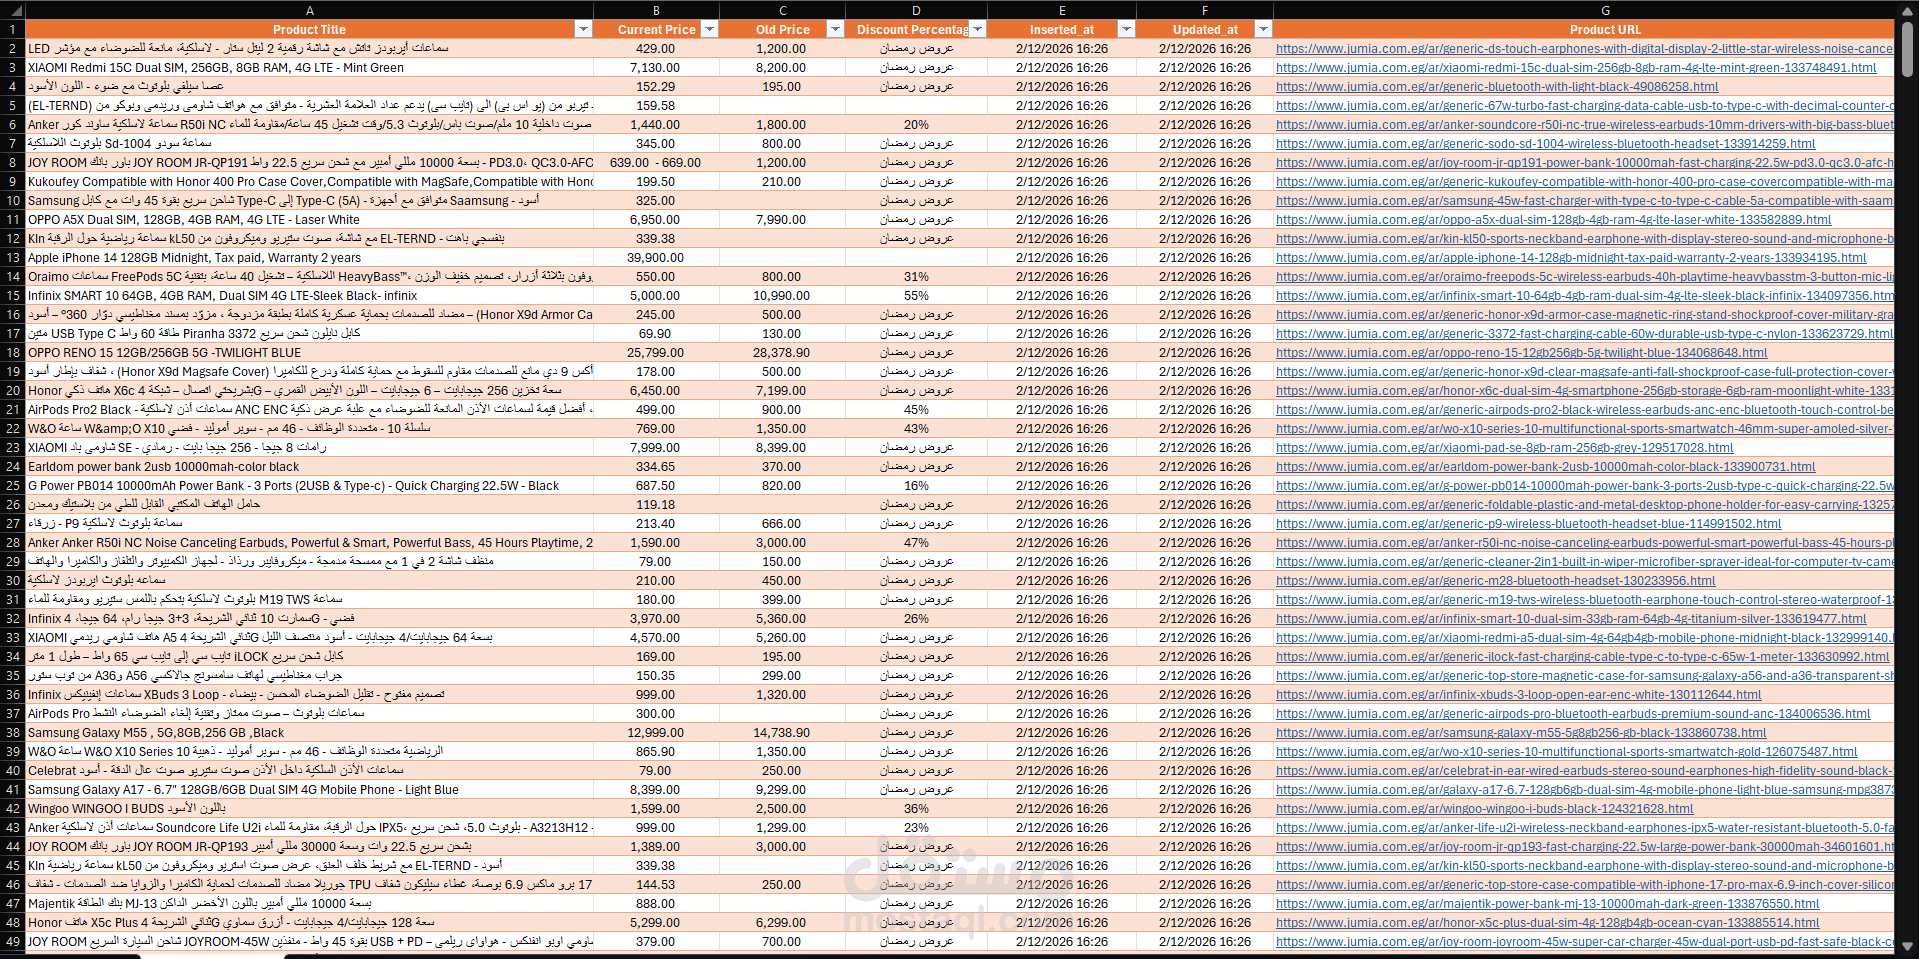Select old price 14,738.90 cell
Viewport: 1919px width, 959px height.
782,733
